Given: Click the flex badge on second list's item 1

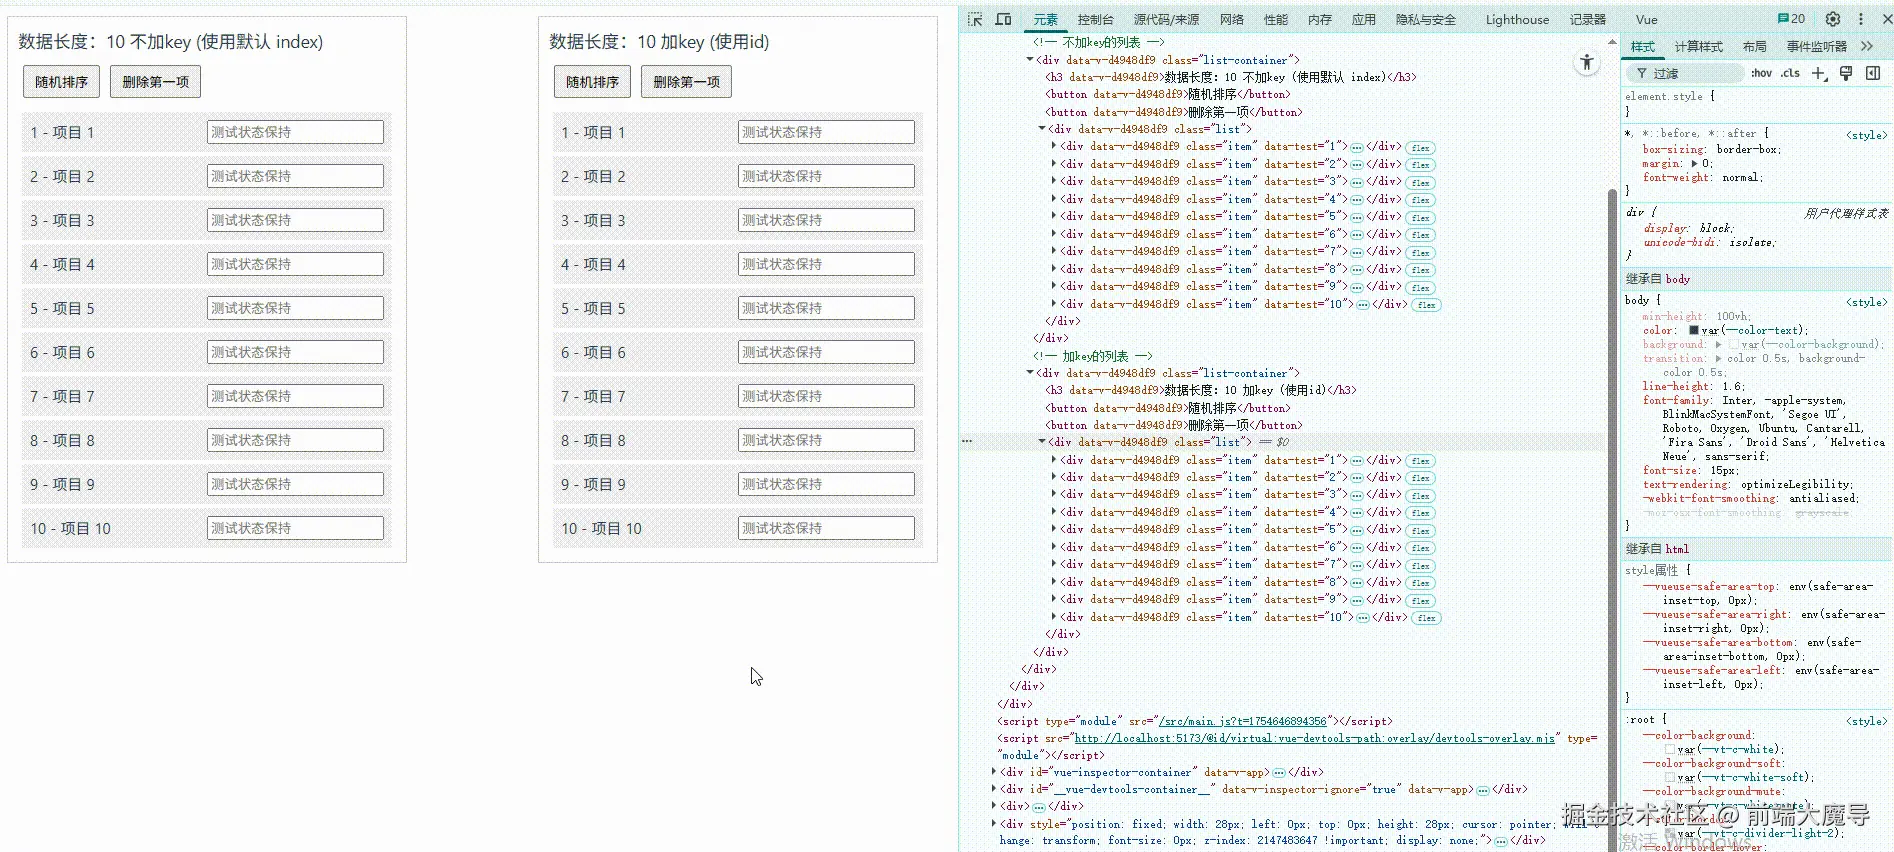Looking at the screenshot, I should pyautogui.click(x=1420, y=461).
